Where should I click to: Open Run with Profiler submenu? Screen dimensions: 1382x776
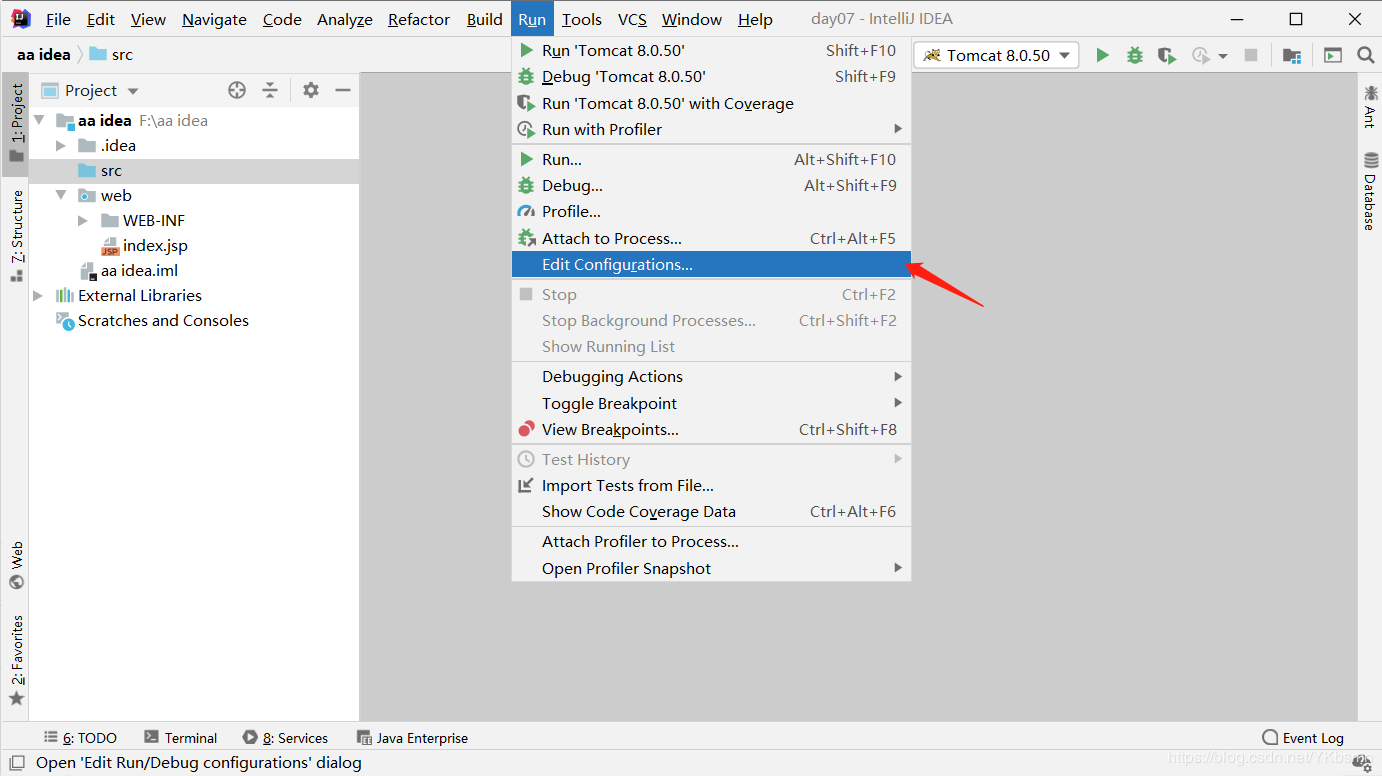(x=711, y=129)
